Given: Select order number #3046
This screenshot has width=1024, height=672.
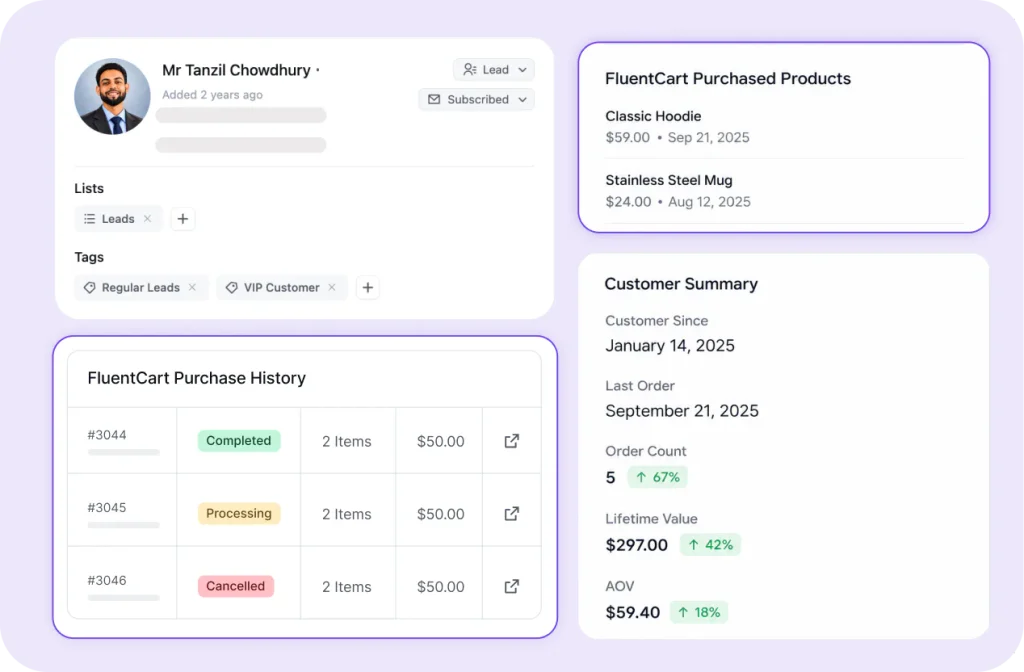Looking at the screenshot, I should pos(107,580).
